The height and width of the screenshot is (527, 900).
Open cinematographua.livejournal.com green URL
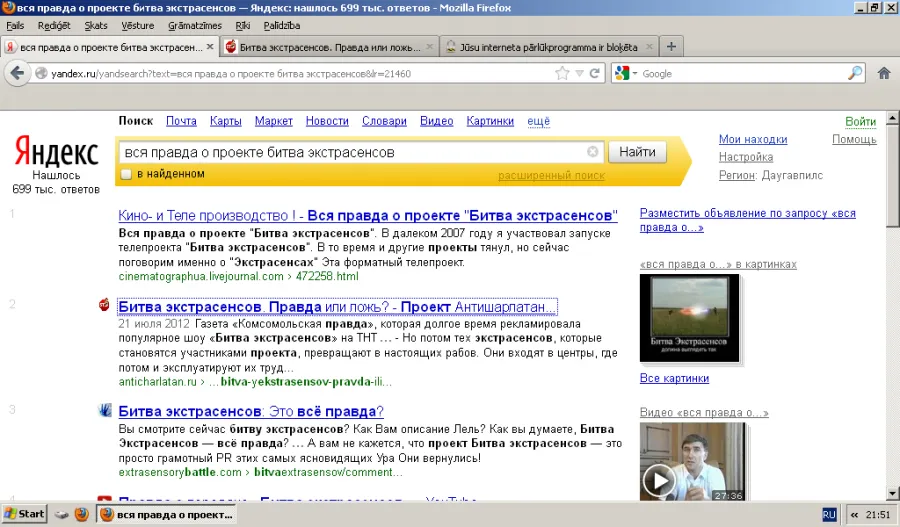point(239,276)
